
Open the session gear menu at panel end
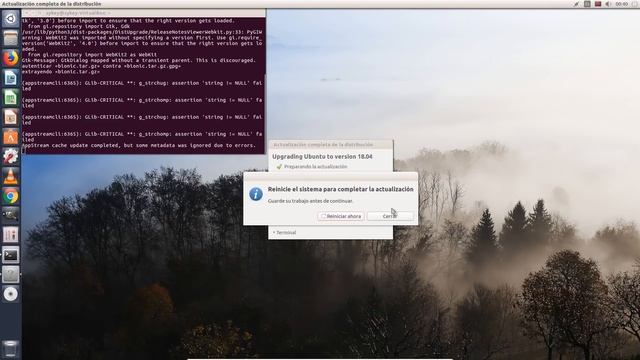[634, 4]
